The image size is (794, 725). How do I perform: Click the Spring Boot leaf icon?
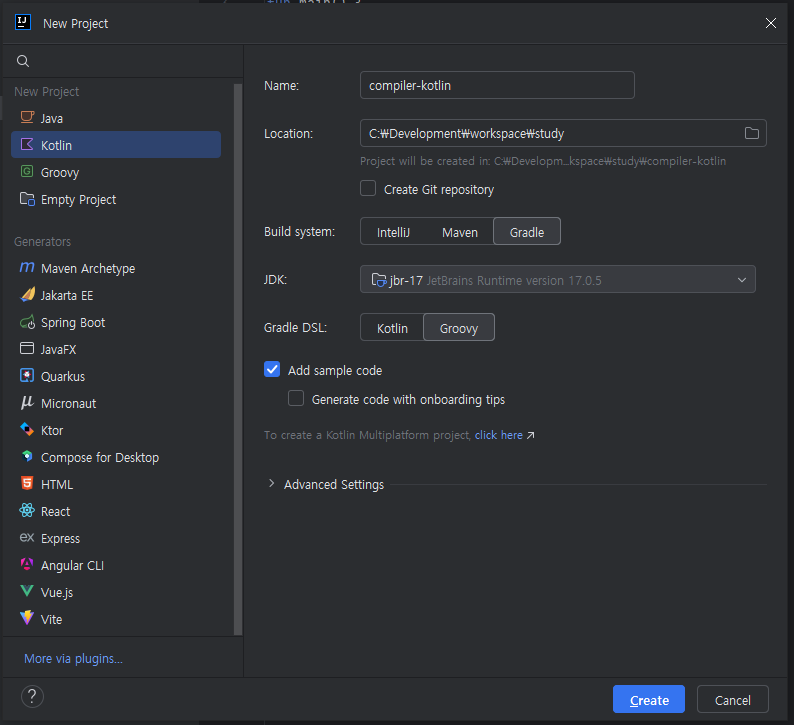[x=27, y=322]
